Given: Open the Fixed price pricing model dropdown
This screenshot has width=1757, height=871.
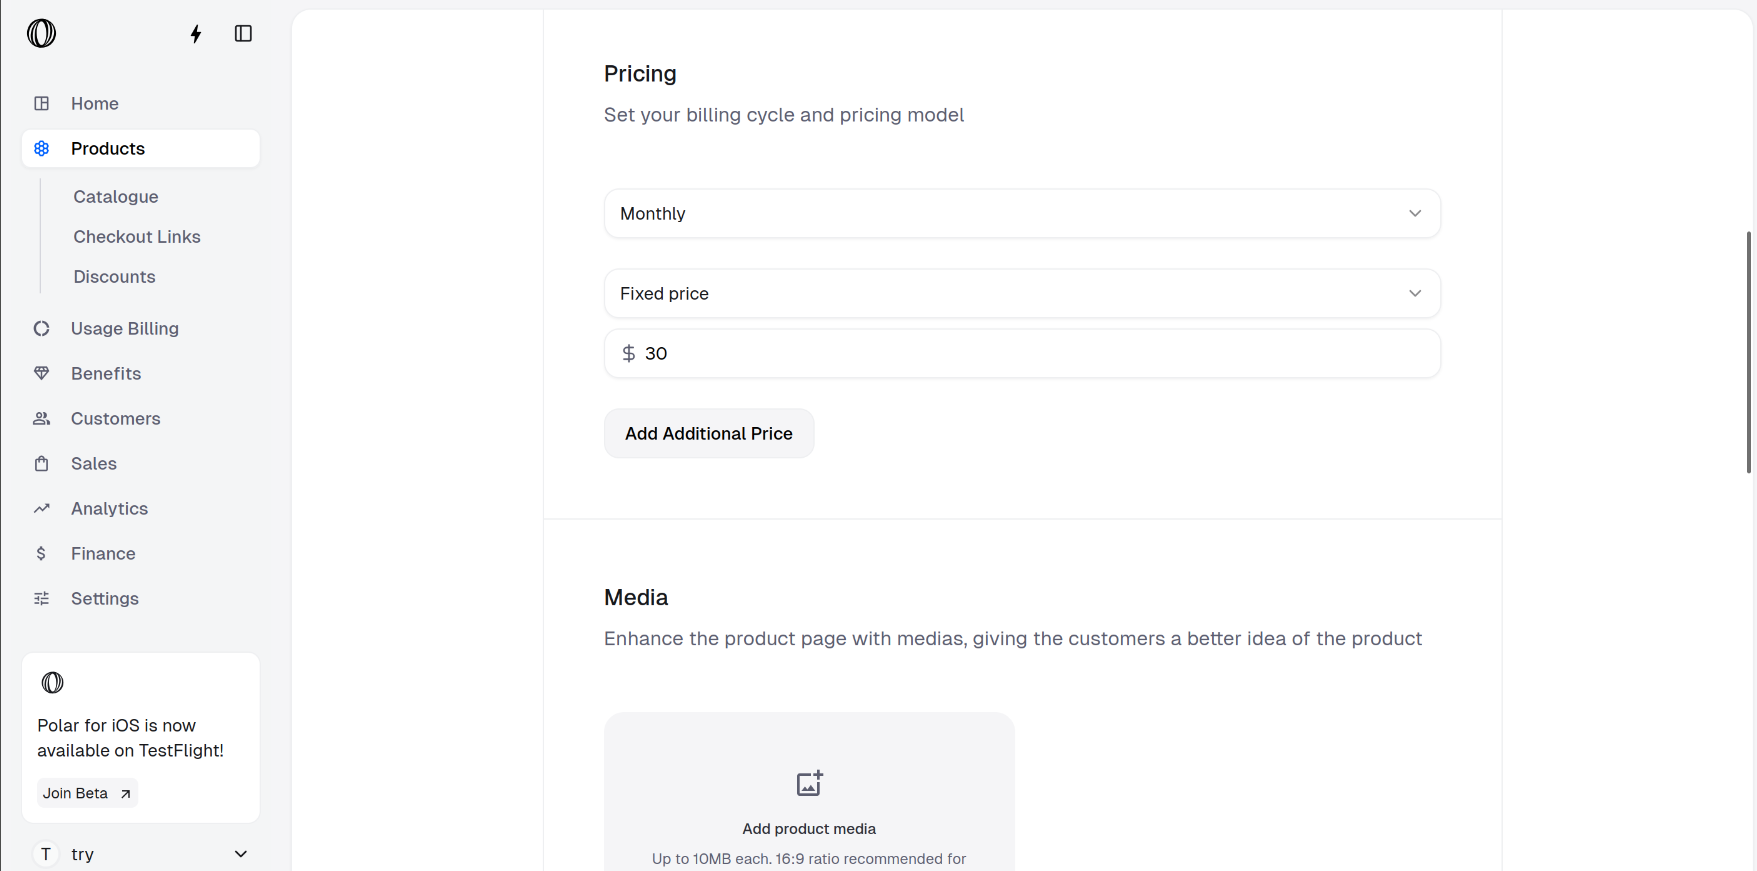Looking at the screenshot, I should tap(1021, 294).
